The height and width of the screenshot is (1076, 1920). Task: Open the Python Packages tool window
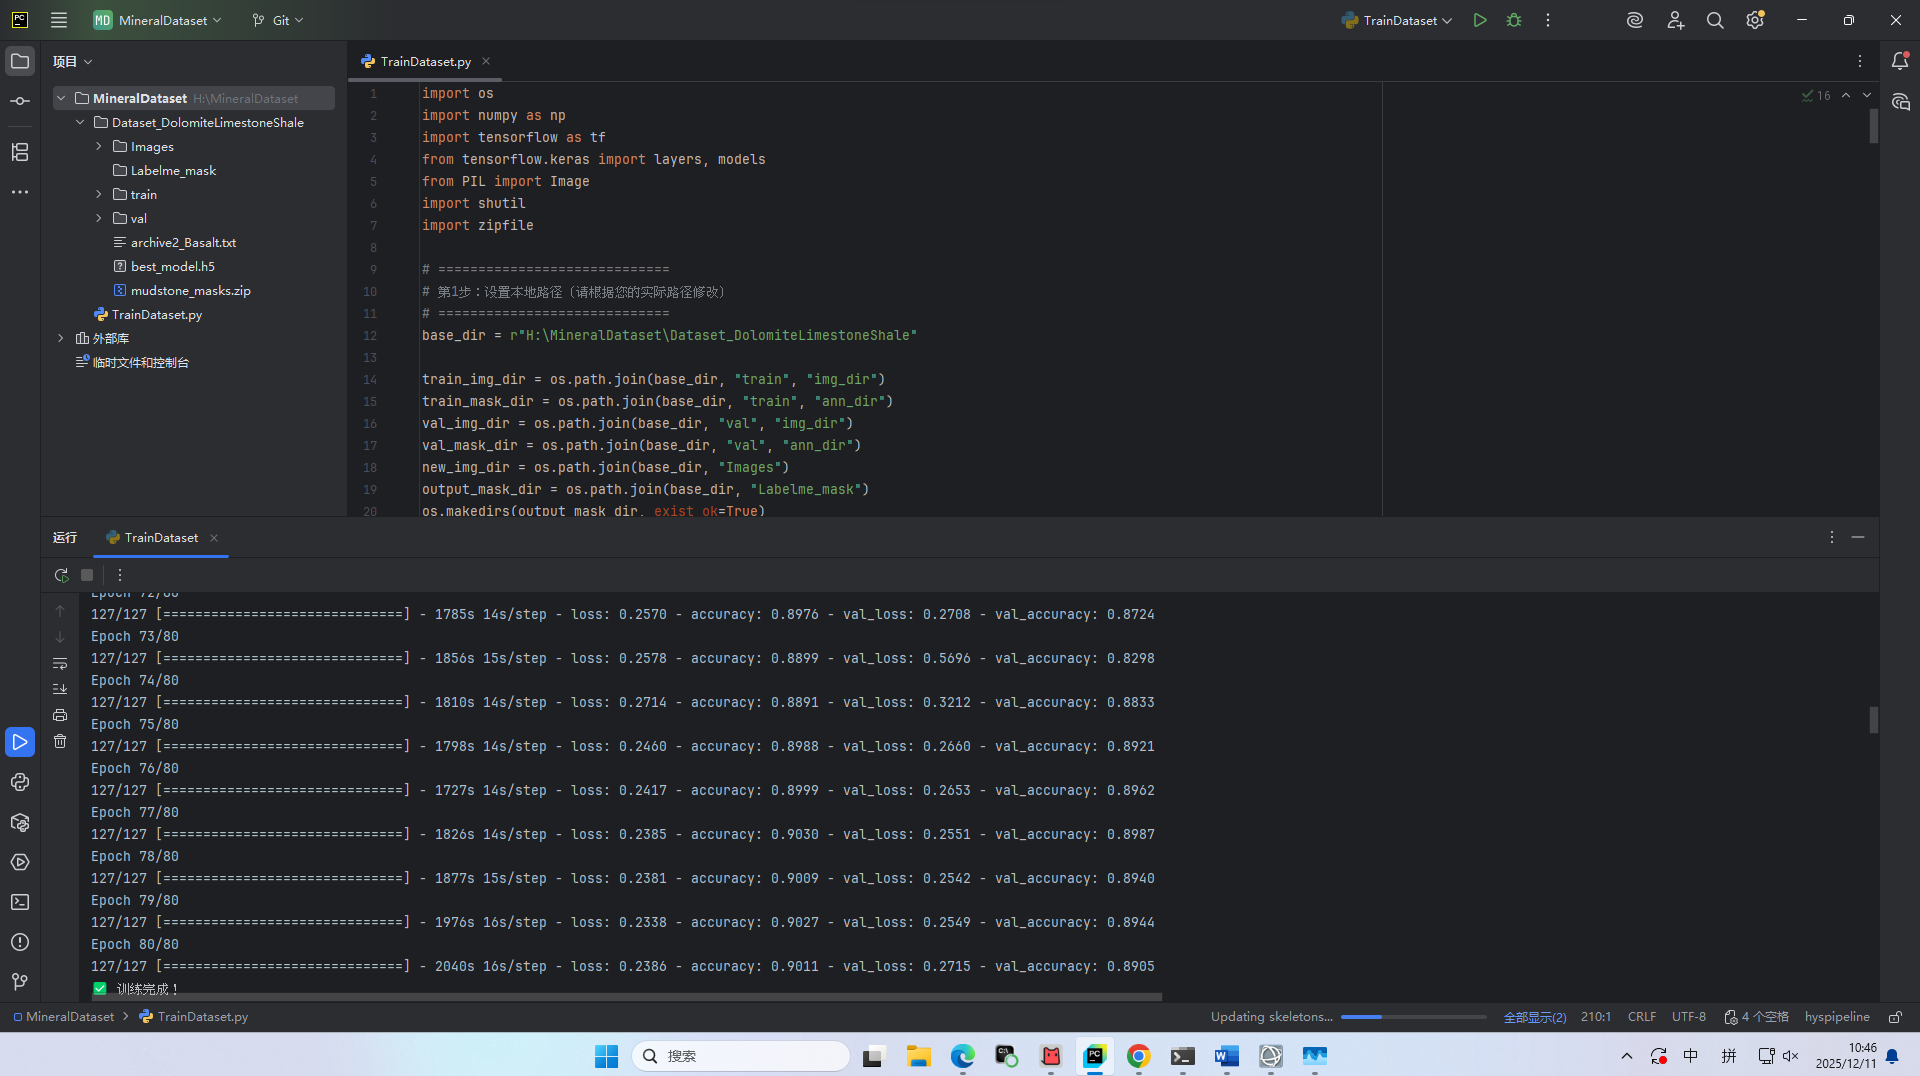[x=20, y=822]
